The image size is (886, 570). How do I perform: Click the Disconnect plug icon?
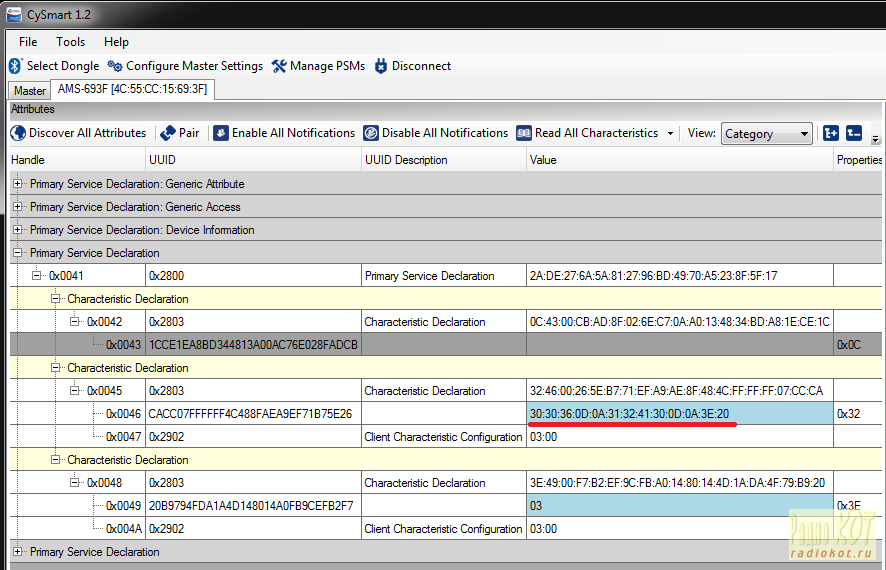pos(381,66)
